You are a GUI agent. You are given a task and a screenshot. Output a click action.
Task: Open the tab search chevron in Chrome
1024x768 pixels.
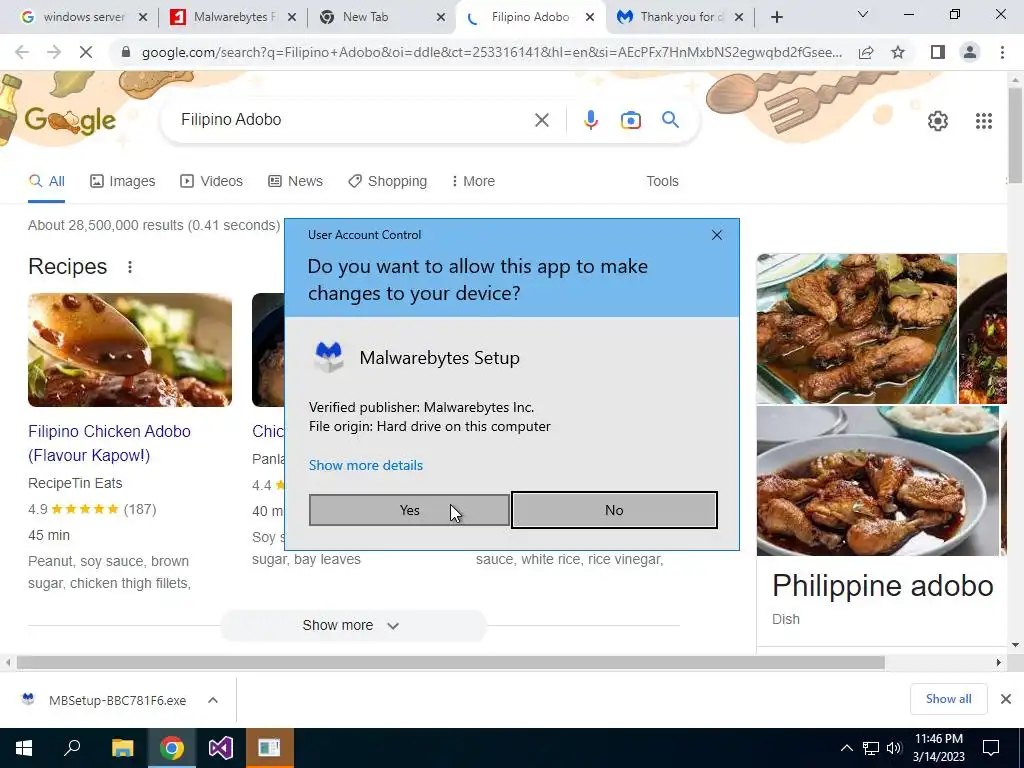(863, 14)
